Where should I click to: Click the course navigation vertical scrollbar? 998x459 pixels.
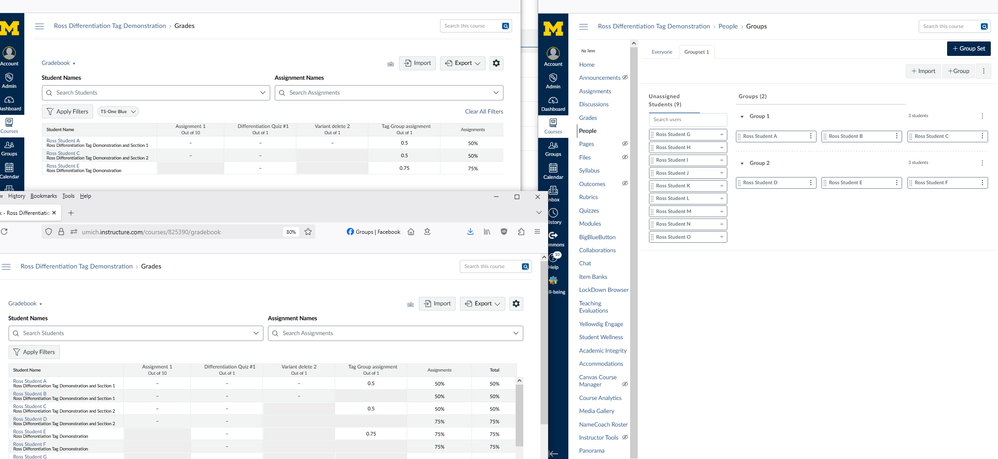[633, 248]
